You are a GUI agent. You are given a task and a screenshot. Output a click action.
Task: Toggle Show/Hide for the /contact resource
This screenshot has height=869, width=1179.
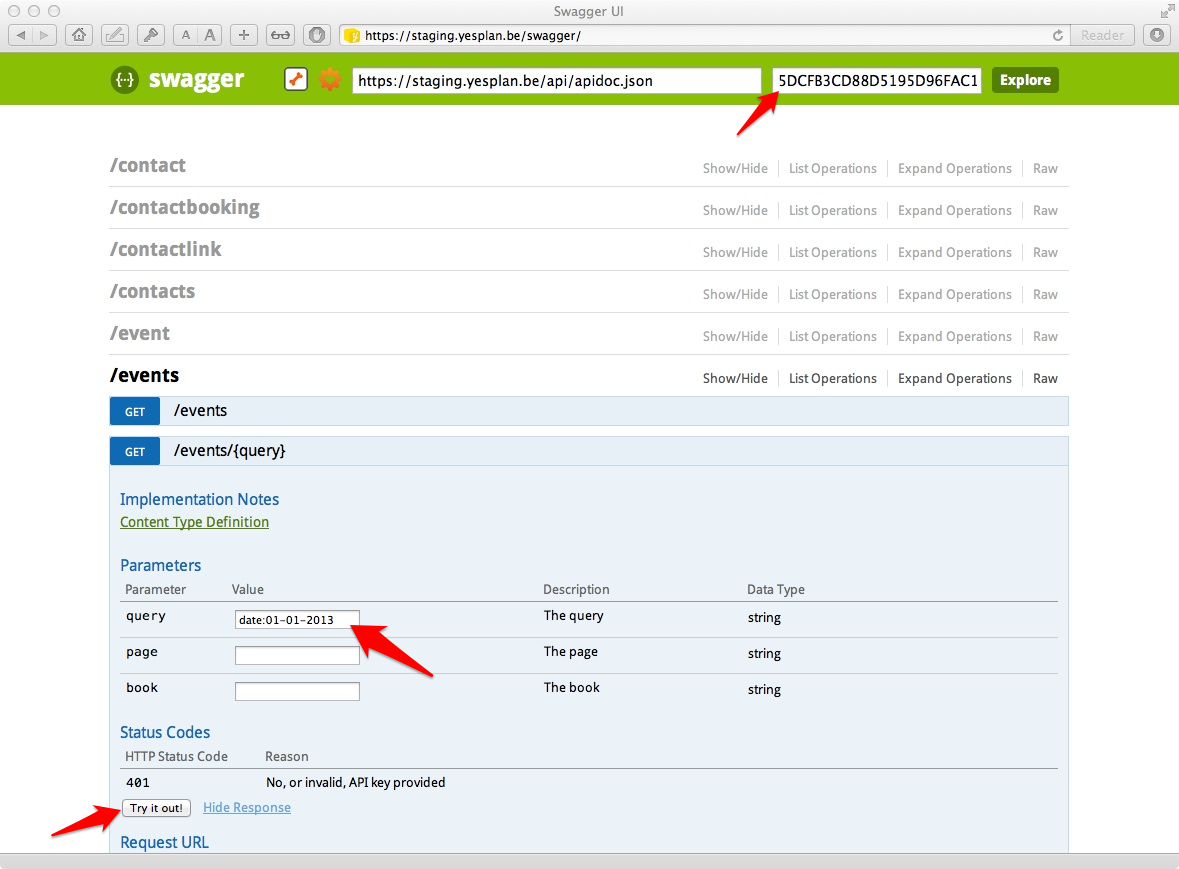point(735,169)
